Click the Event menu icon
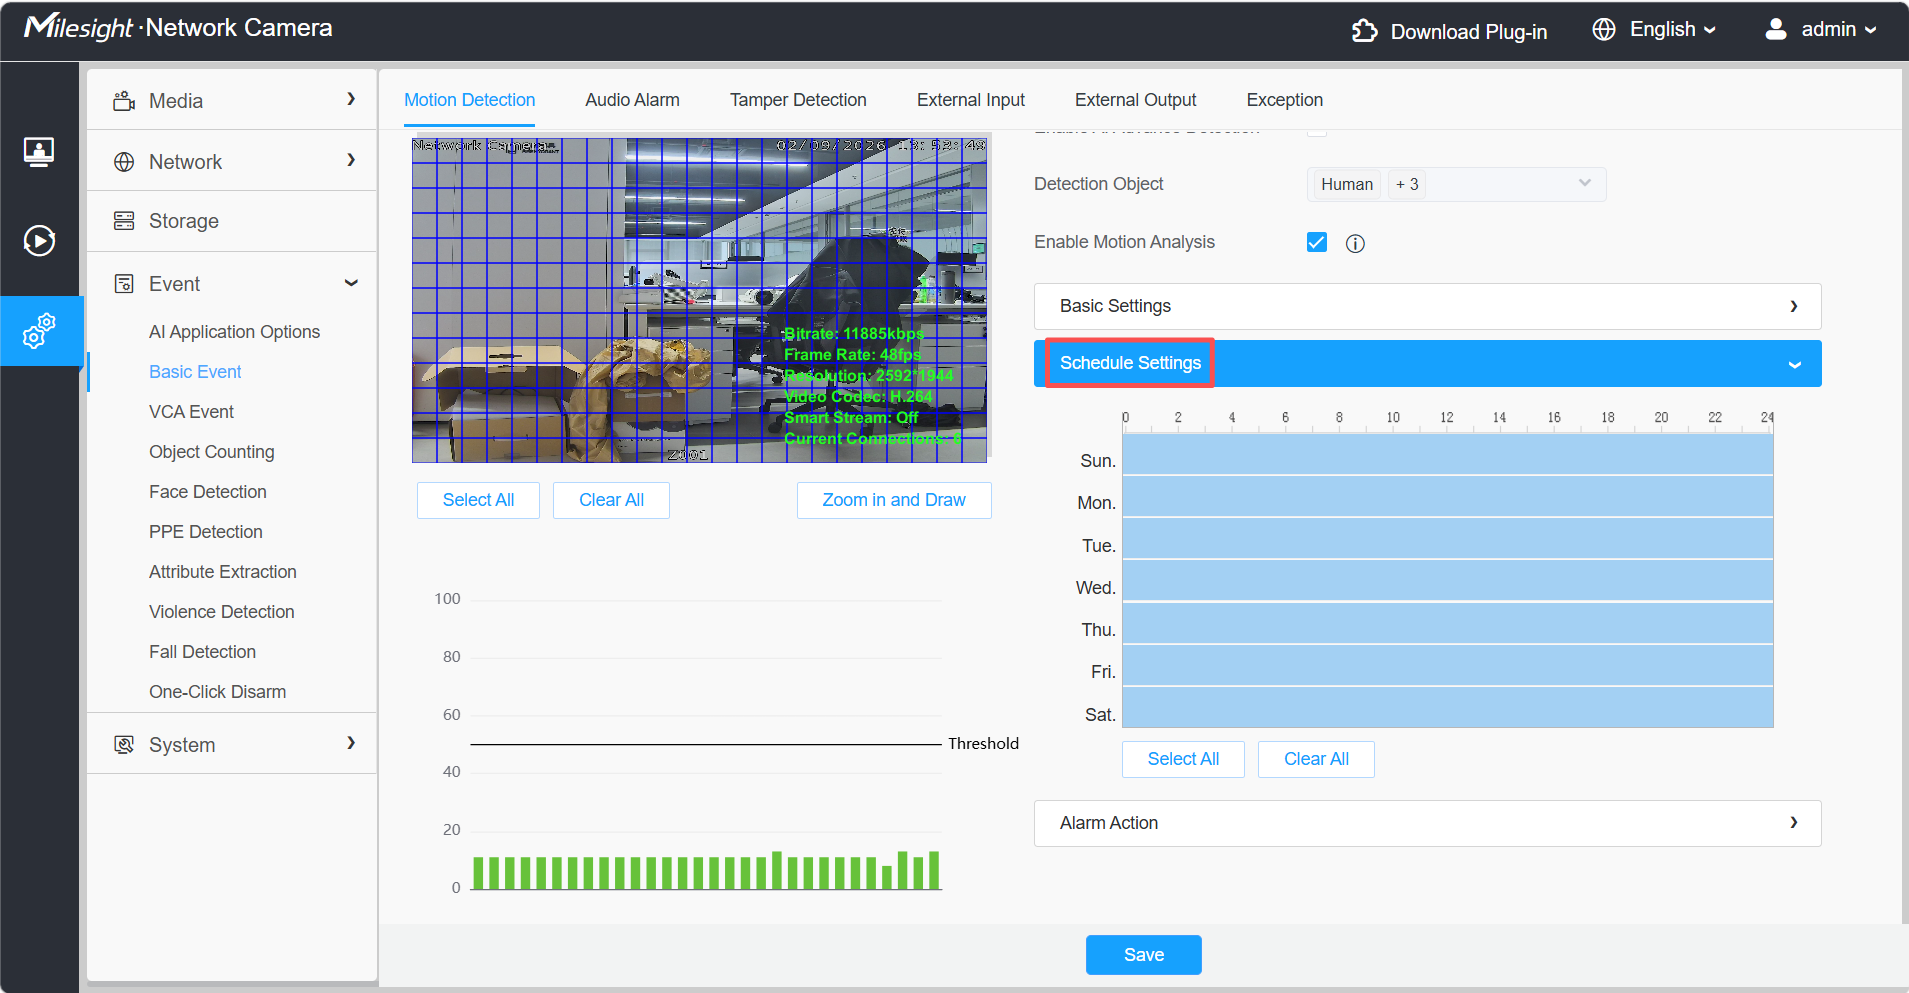The image size is (1909, 993). pyautogui.click(x=124, y=284)
